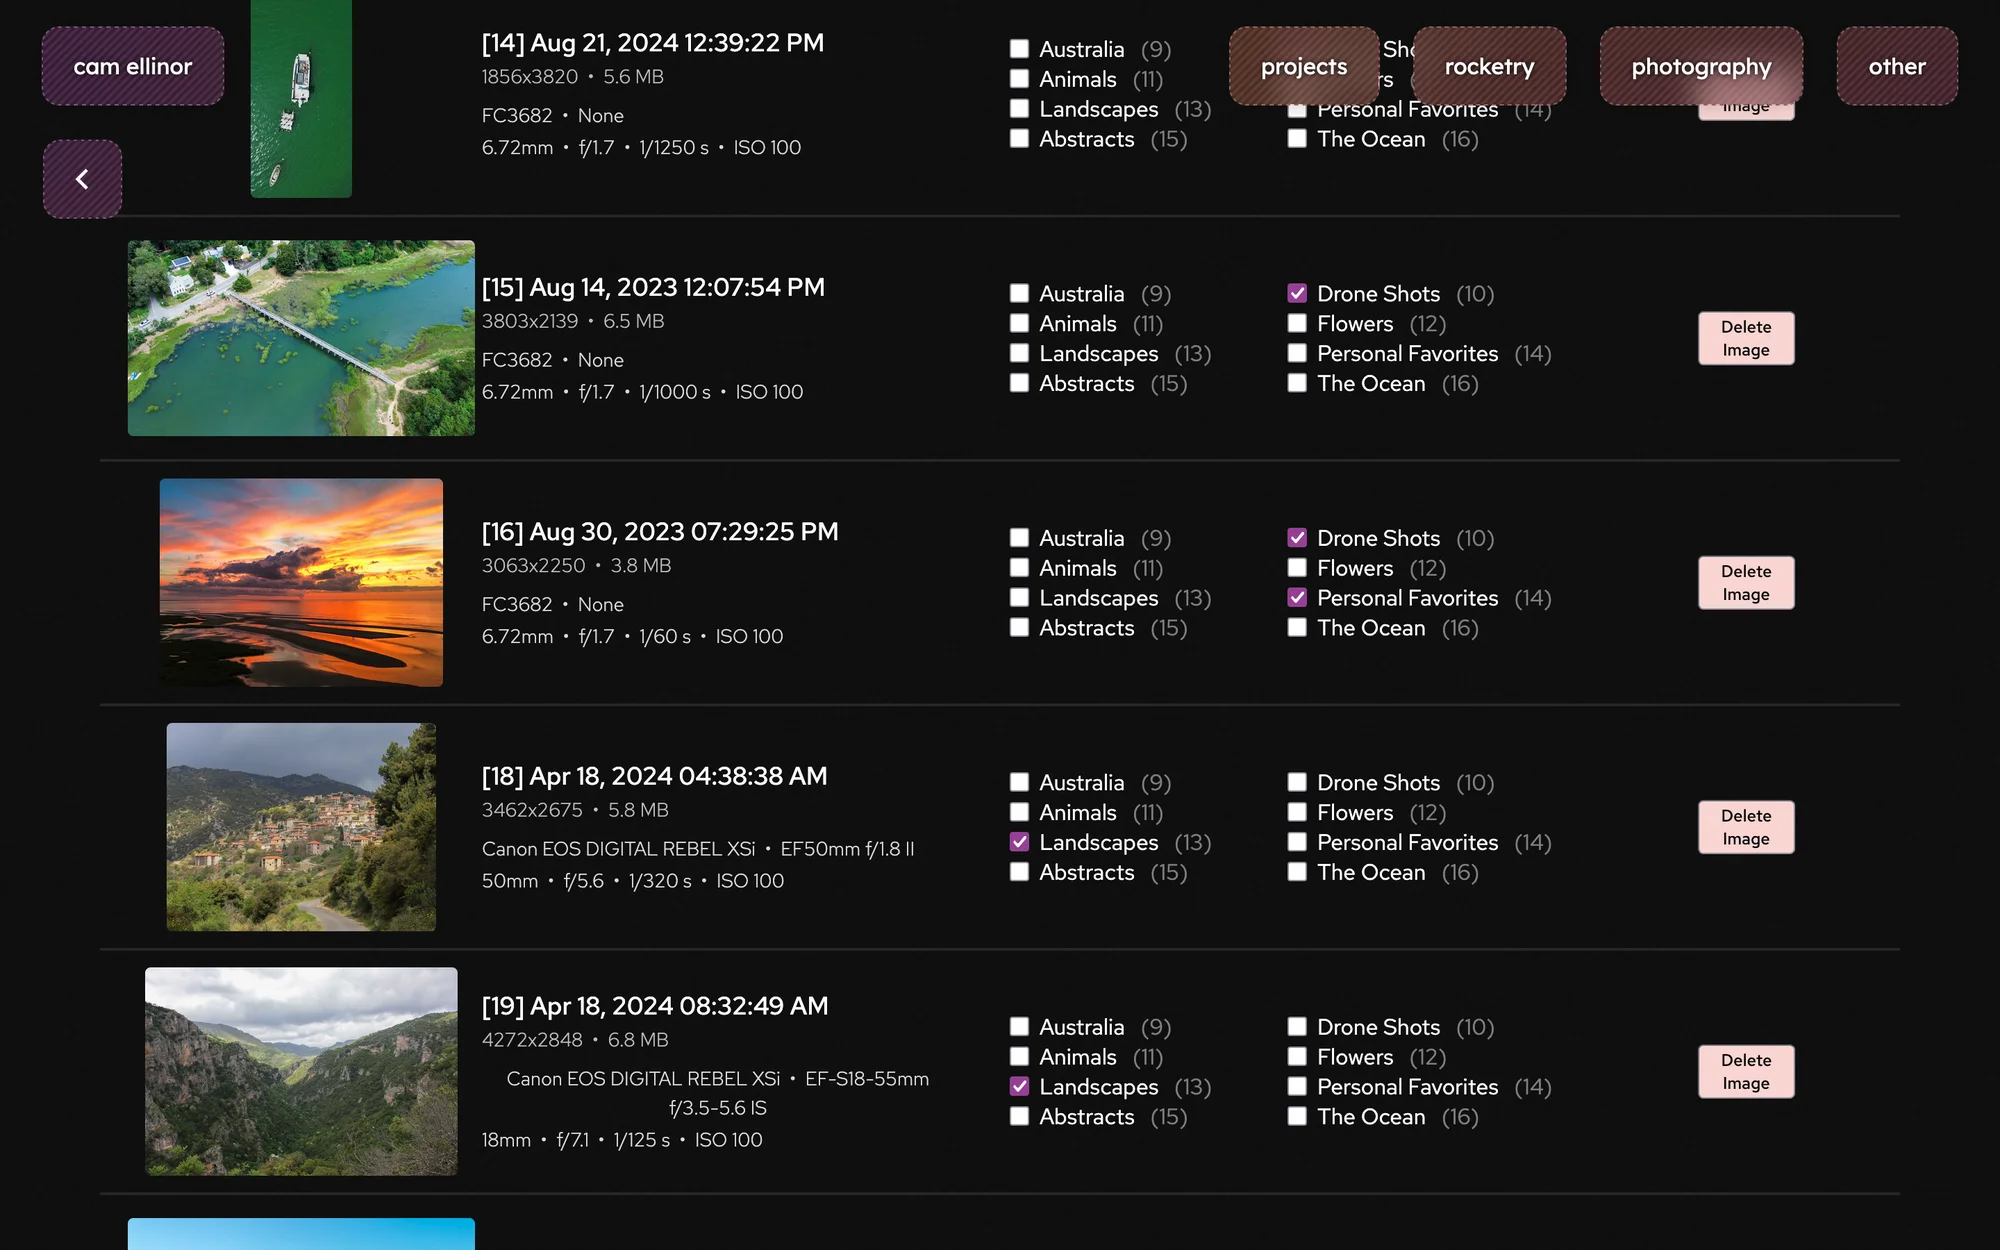The height and width of the screenshot is (1250, 2000).
Task: Check Flowers for image 18
Action: point(1297,813)
